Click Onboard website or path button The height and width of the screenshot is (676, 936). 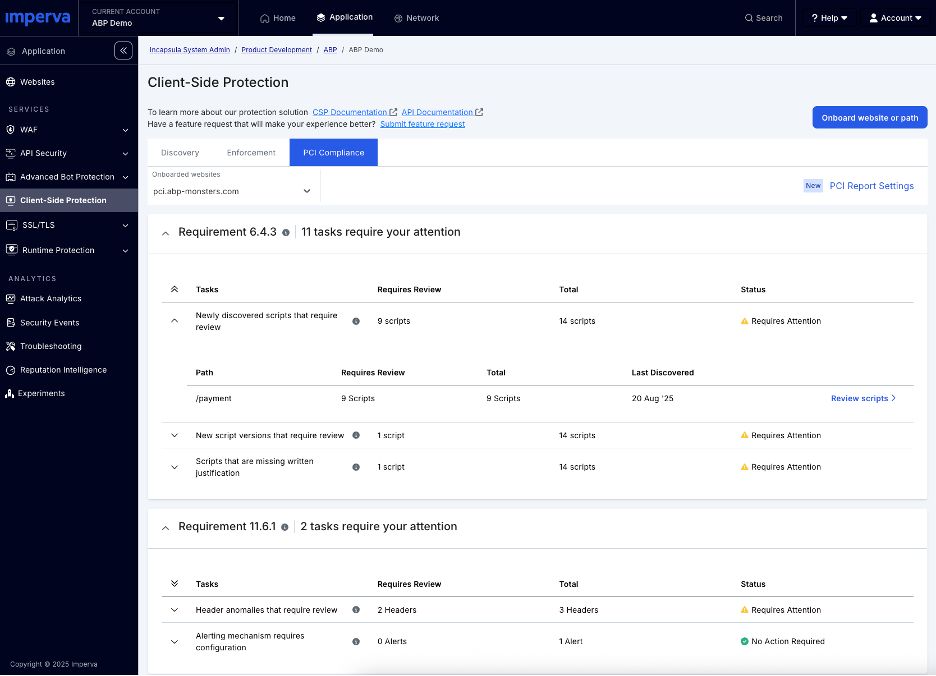(869, 118)
